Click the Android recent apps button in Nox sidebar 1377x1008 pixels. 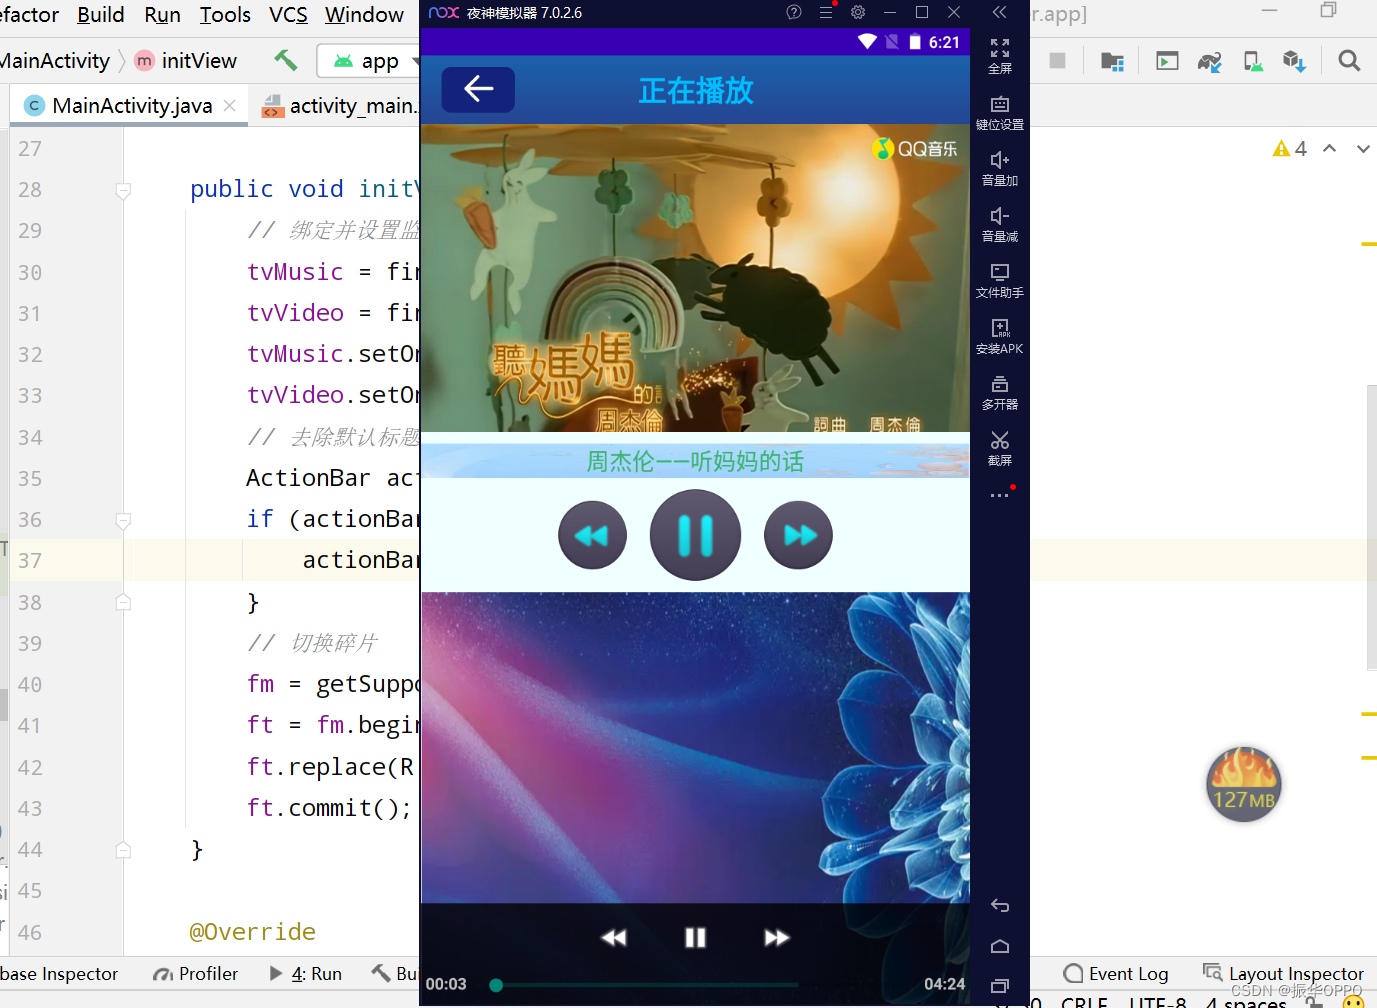1000,986
